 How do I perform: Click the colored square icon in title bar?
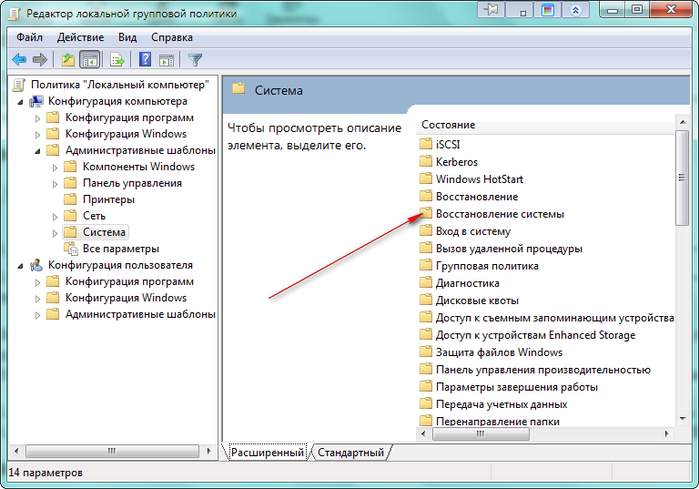point(547,10)
